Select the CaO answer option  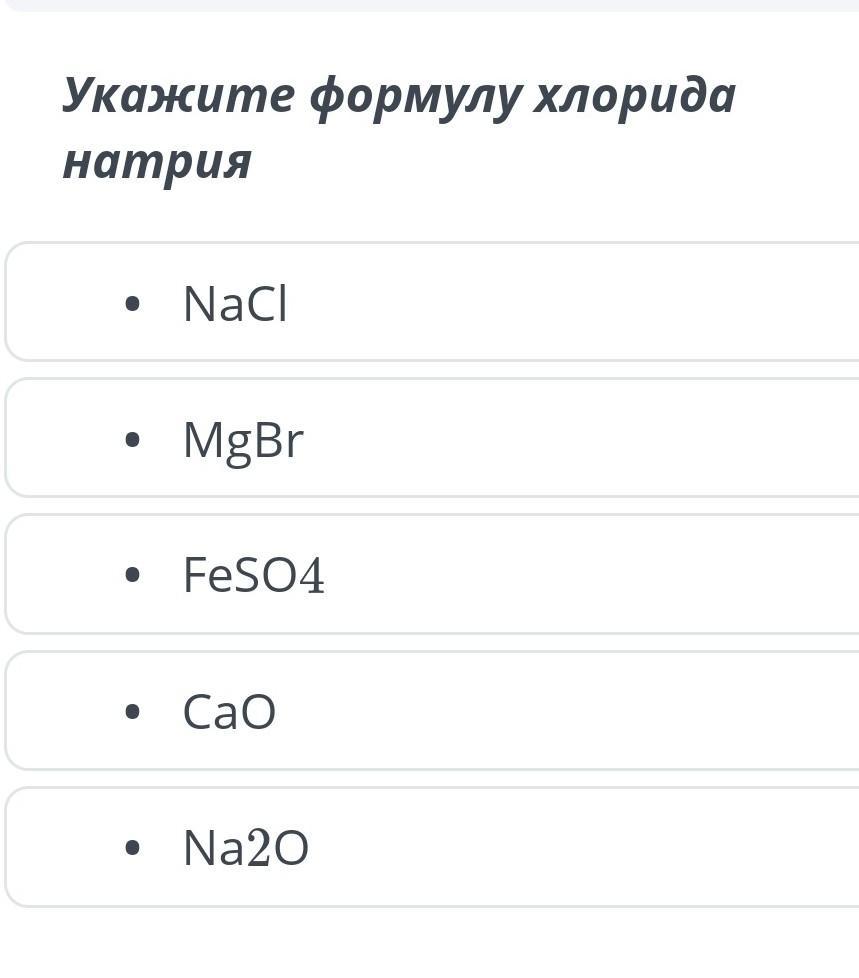click(x=432, y=710)
